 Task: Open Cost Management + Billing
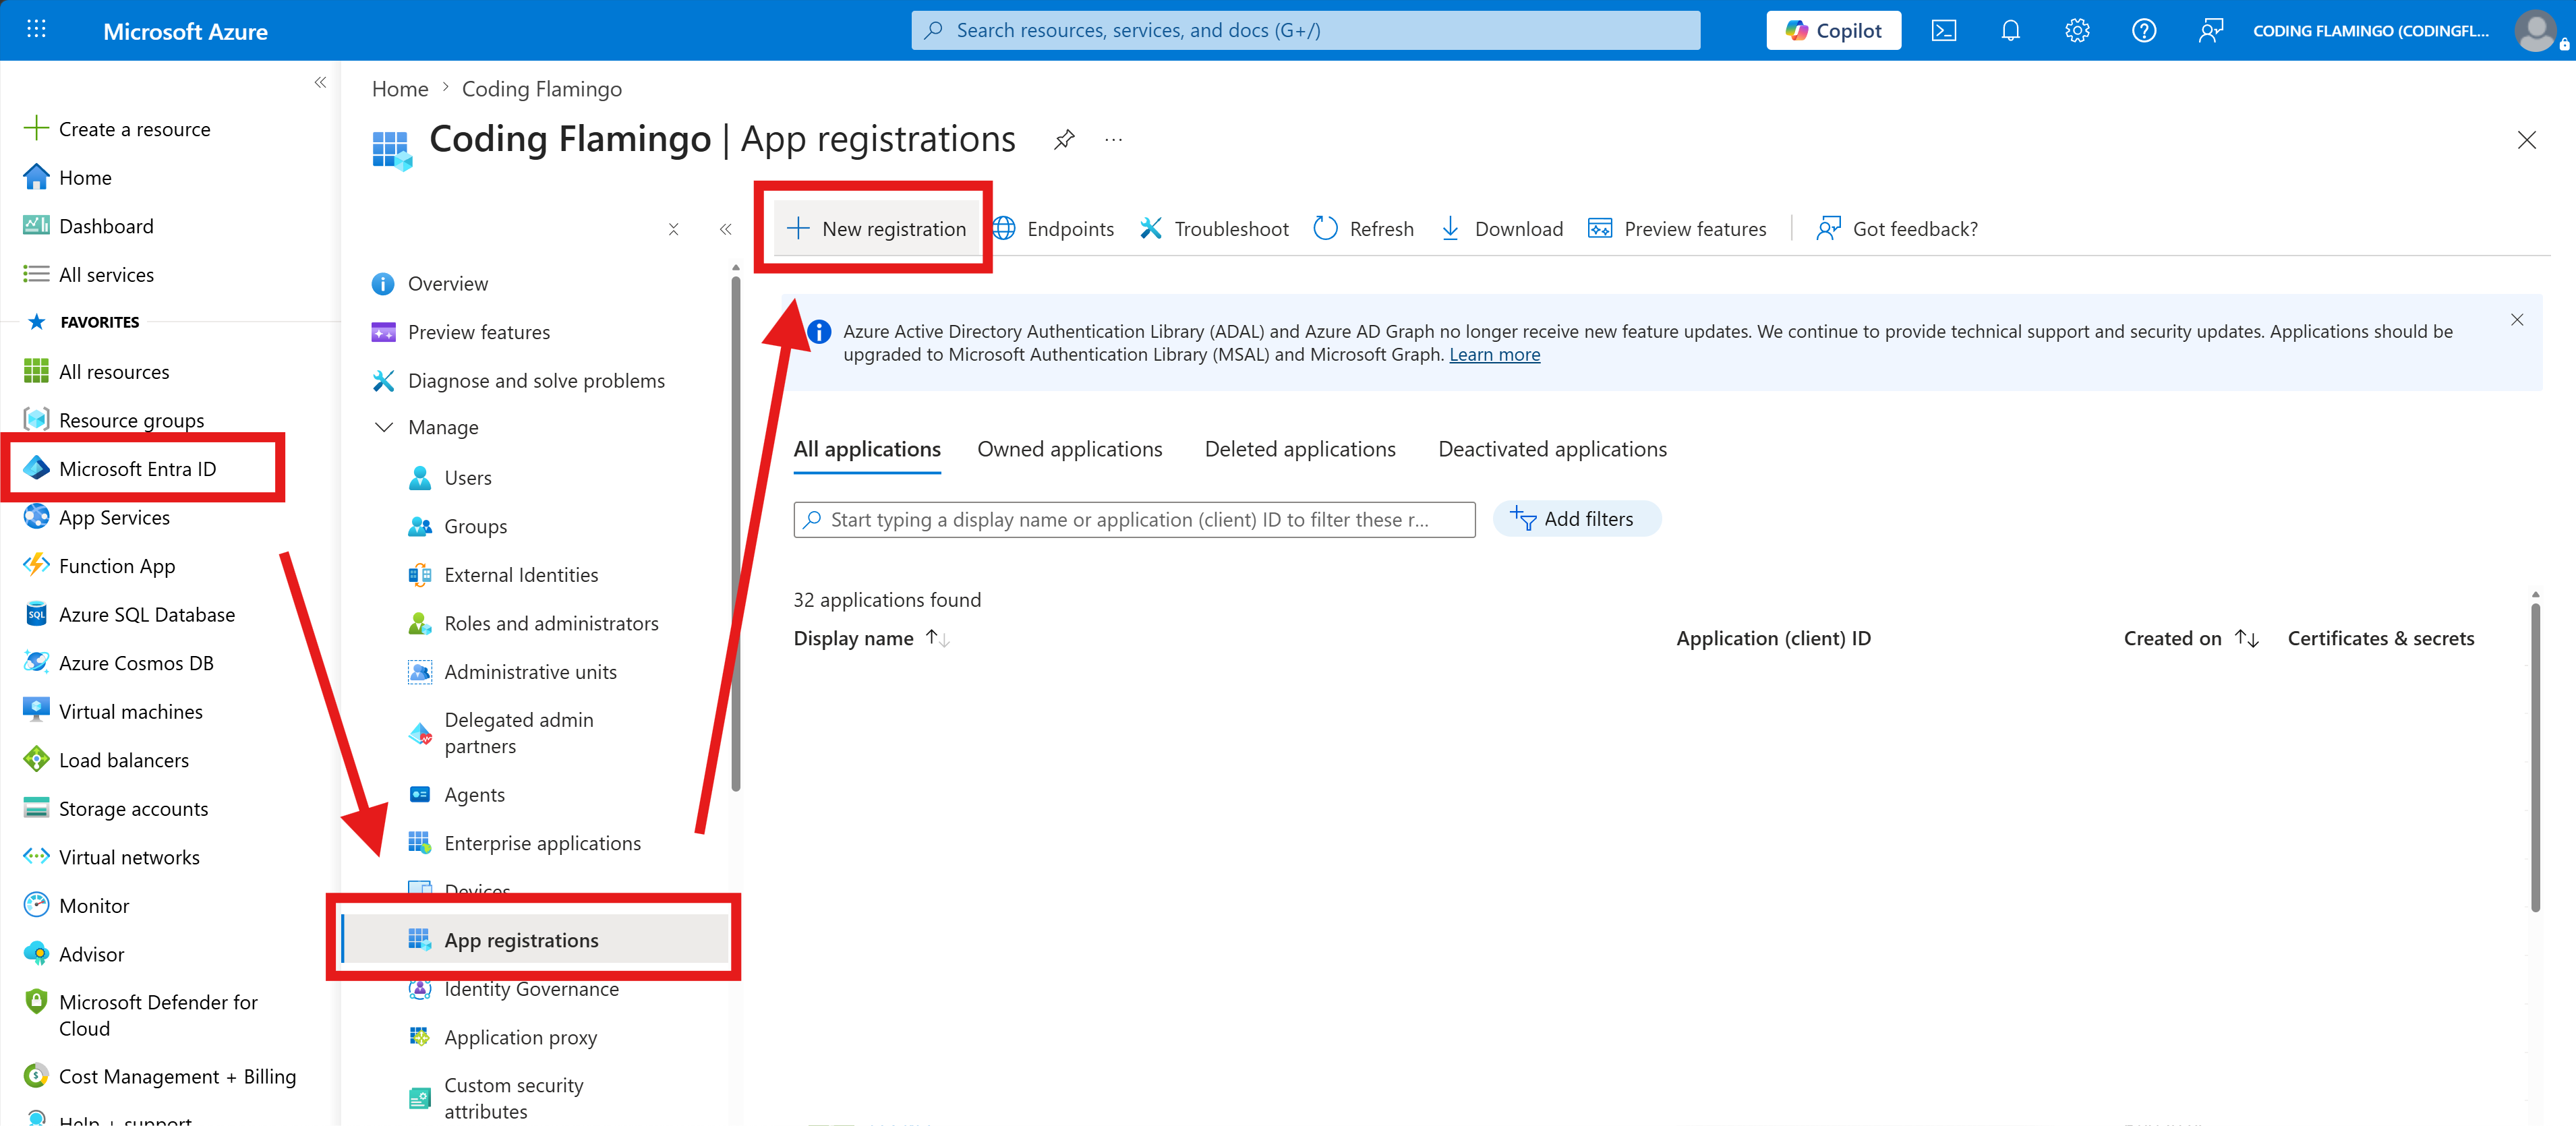tap(159, 1076)
